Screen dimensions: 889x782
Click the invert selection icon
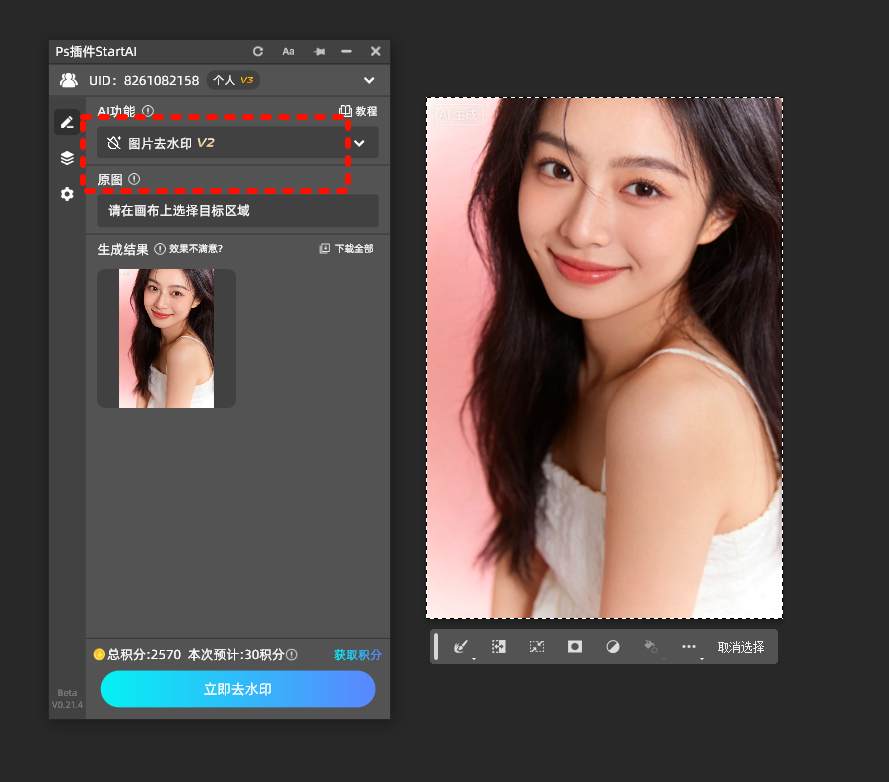pos(499,647)
